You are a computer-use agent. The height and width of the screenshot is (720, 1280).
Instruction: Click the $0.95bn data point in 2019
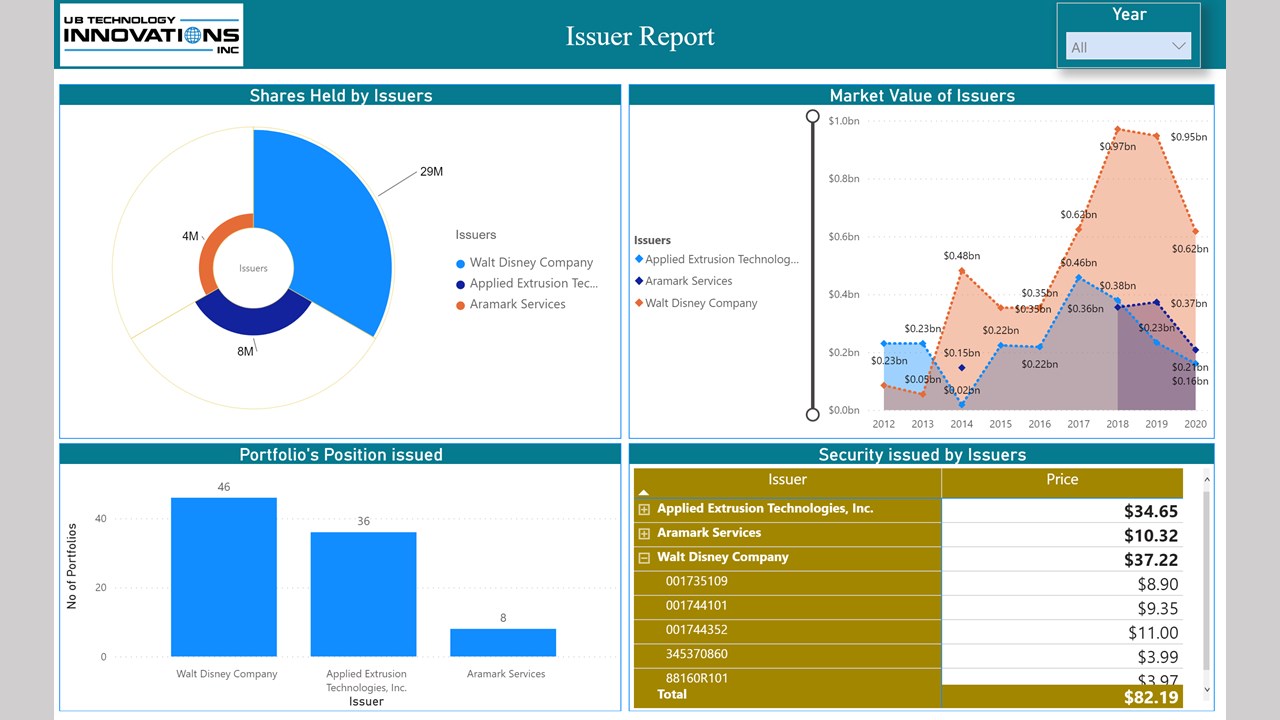[1157, 136]
